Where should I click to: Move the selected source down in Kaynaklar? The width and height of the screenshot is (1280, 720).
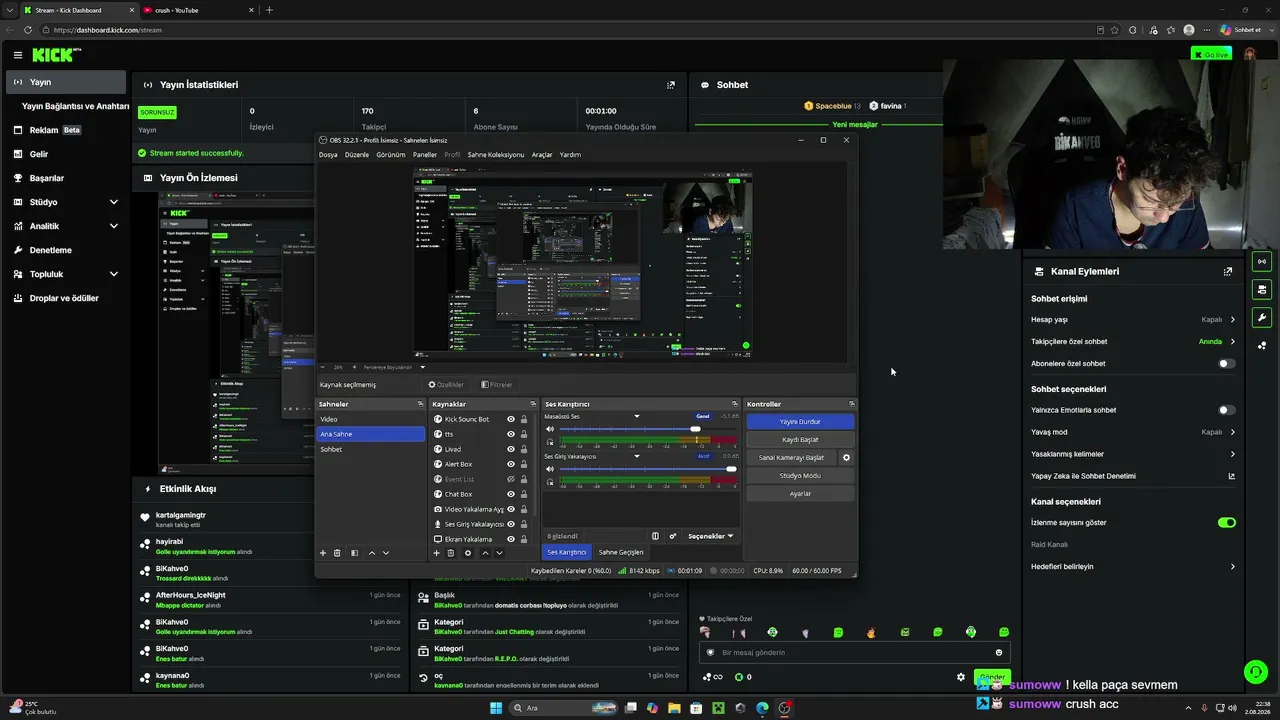500,553
